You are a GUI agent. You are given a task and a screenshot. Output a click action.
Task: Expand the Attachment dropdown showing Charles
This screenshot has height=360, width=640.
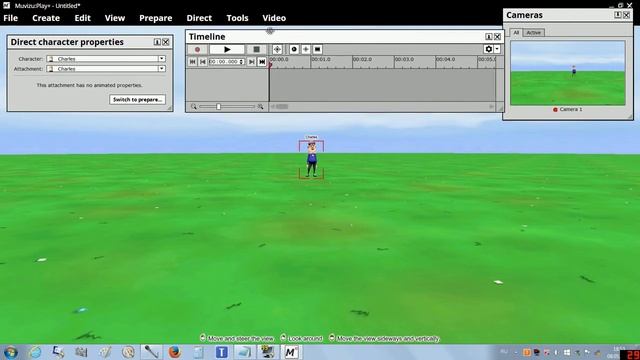pos(162,69)
